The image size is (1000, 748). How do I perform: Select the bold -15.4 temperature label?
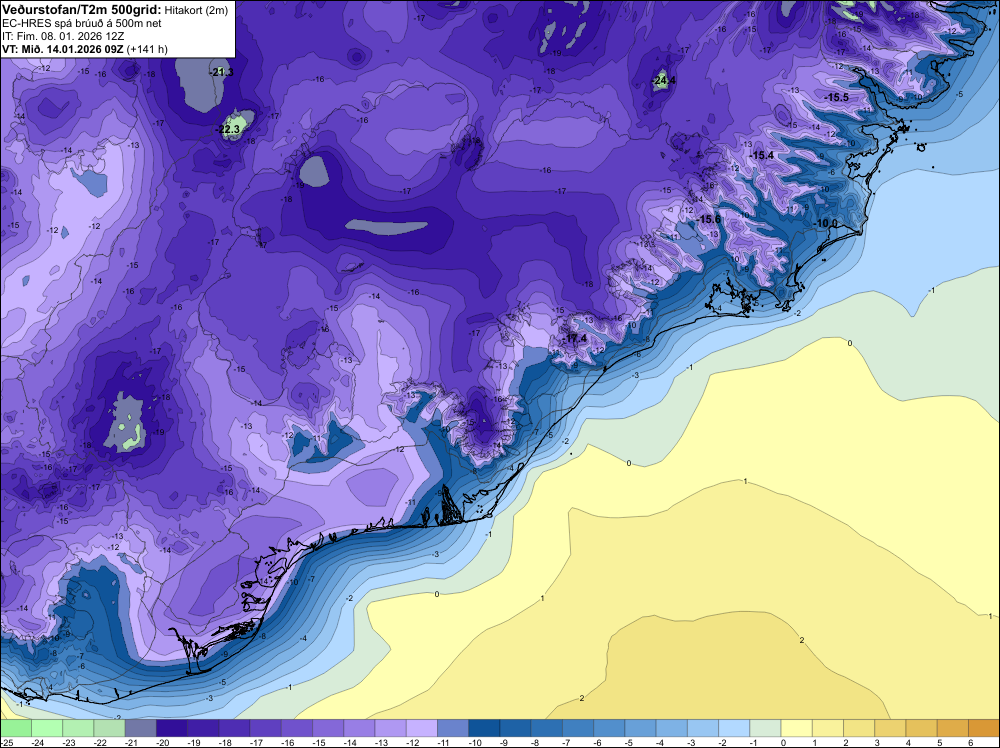pos(761,156)
